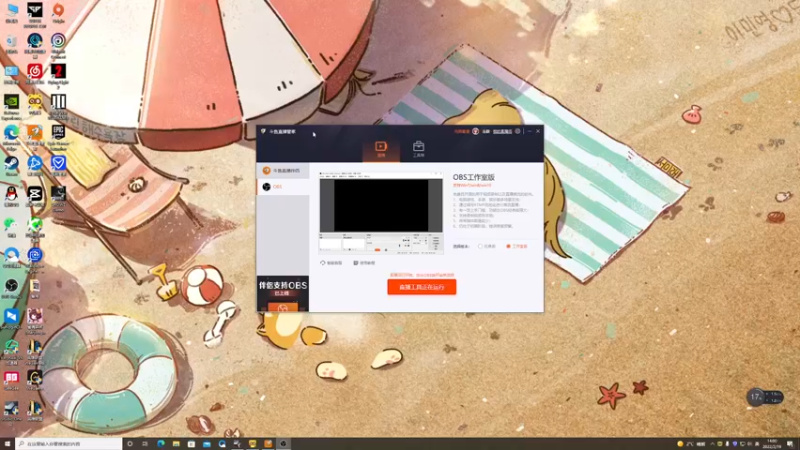This screenshot has height=450, width=800.
Task: Open the tutorial link below the preview
Action: tap(364, 263)
